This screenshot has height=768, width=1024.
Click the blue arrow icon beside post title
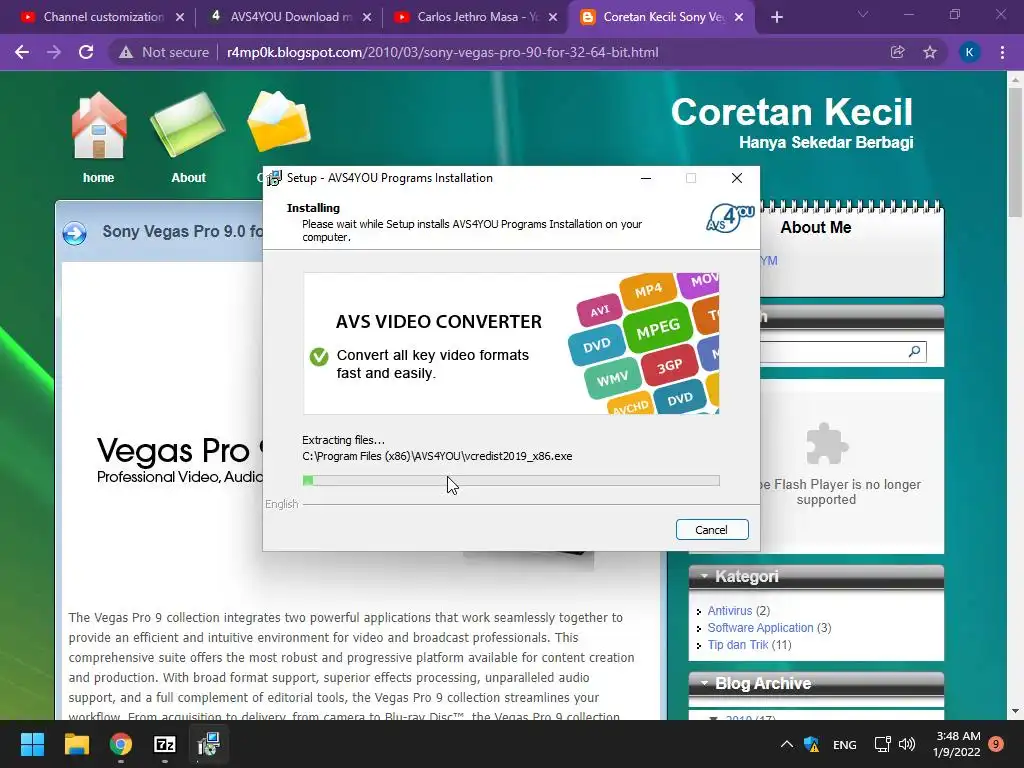(74, 232)
